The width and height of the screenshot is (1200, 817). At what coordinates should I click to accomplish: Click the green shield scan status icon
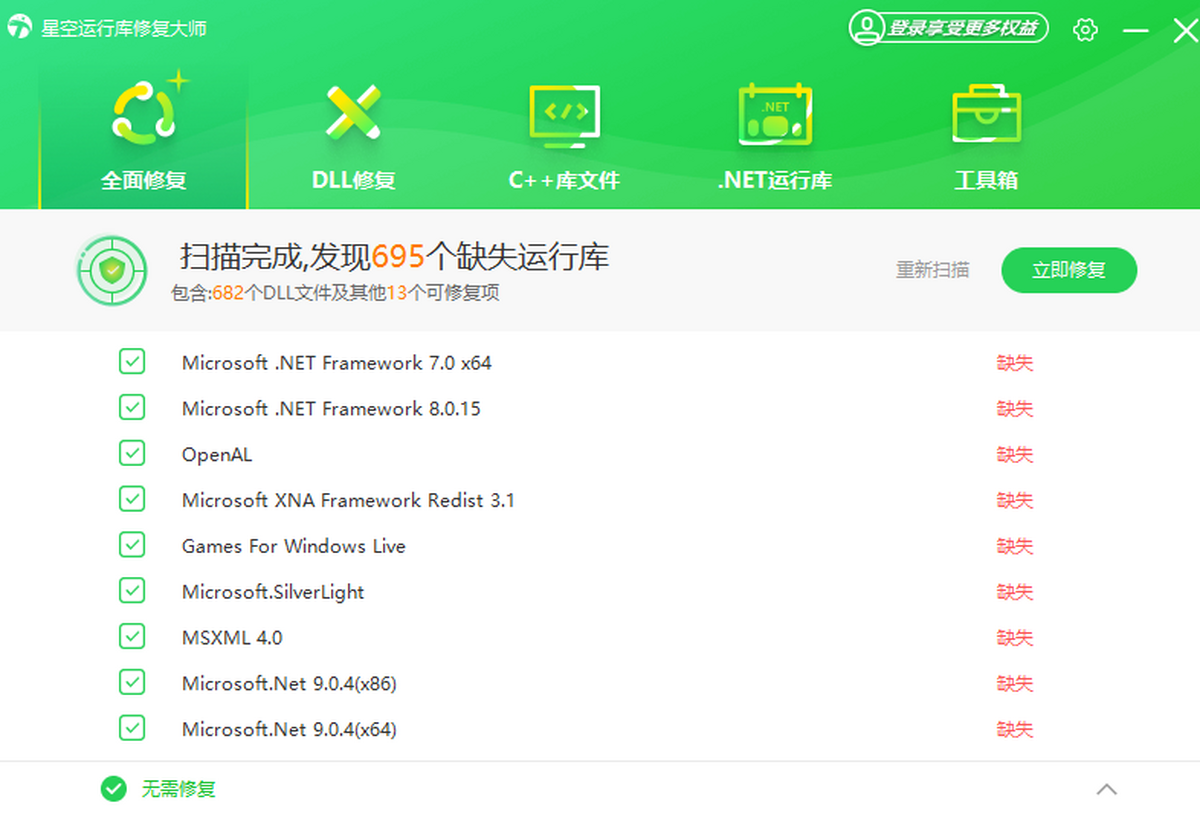click(x=112, y=270)
